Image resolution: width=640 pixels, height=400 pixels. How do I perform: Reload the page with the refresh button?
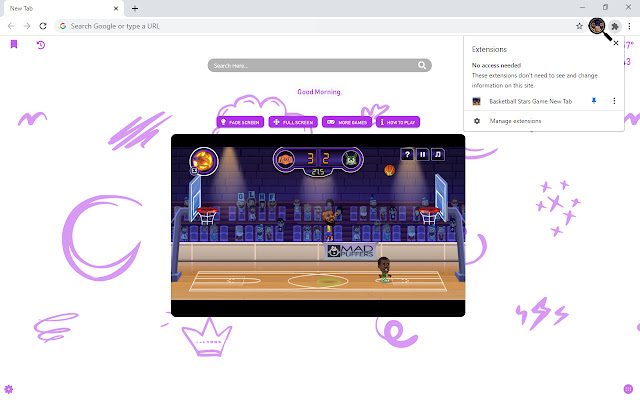43,25
